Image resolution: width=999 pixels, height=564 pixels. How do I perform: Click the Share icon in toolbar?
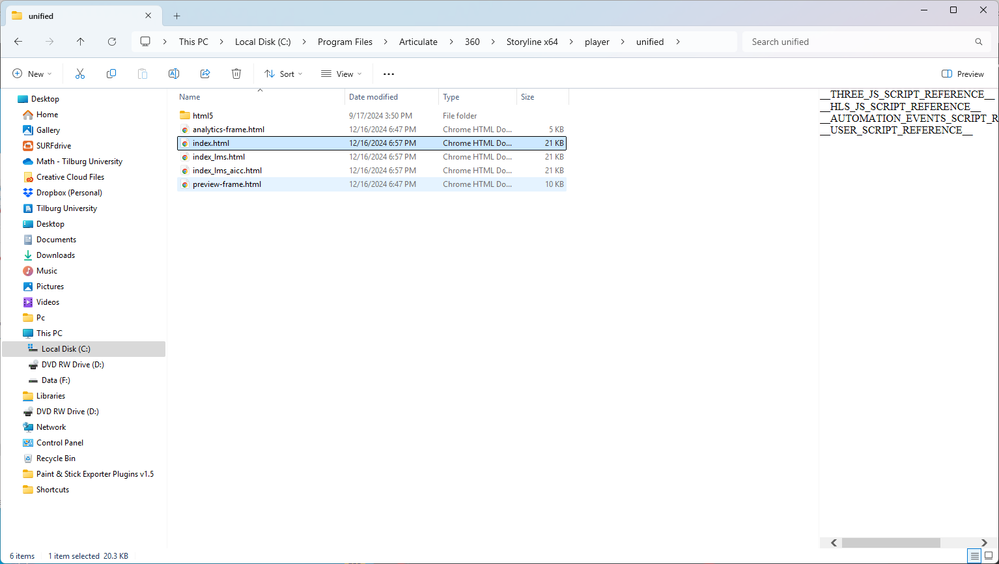(x=205, y=74)
